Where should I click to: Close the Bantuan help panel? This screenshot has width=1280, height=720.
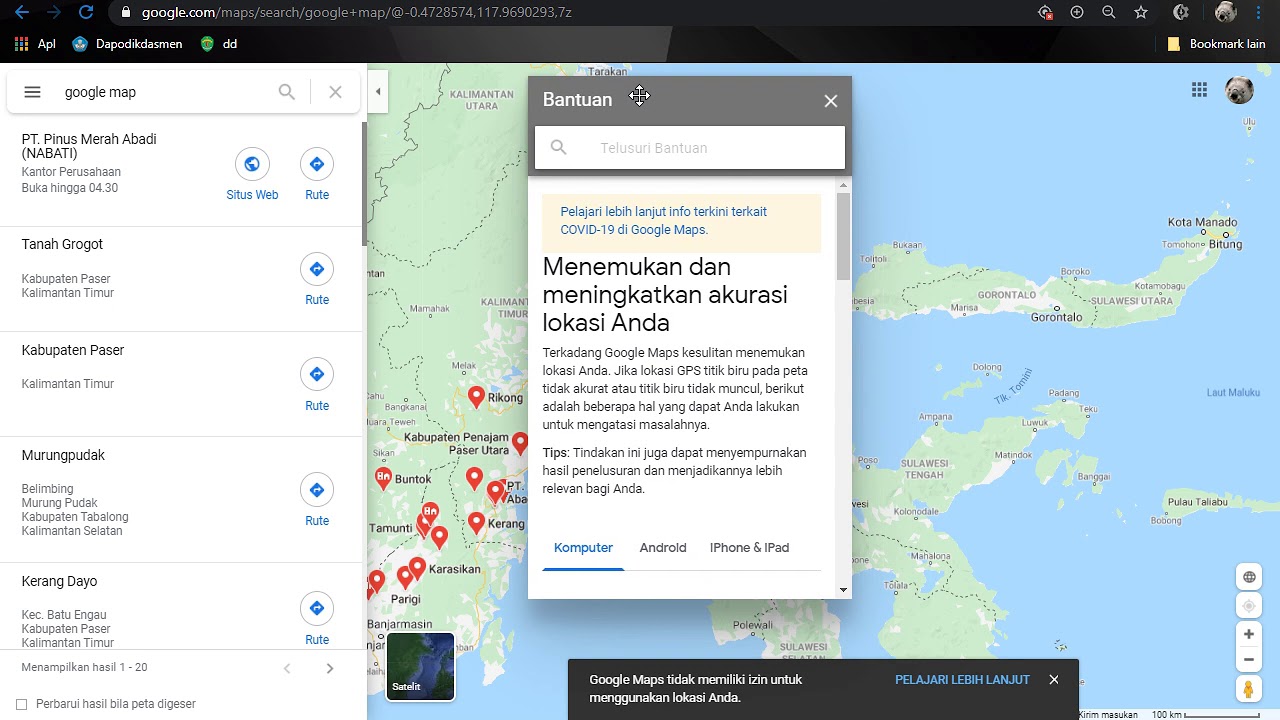[x=831, y=101]
